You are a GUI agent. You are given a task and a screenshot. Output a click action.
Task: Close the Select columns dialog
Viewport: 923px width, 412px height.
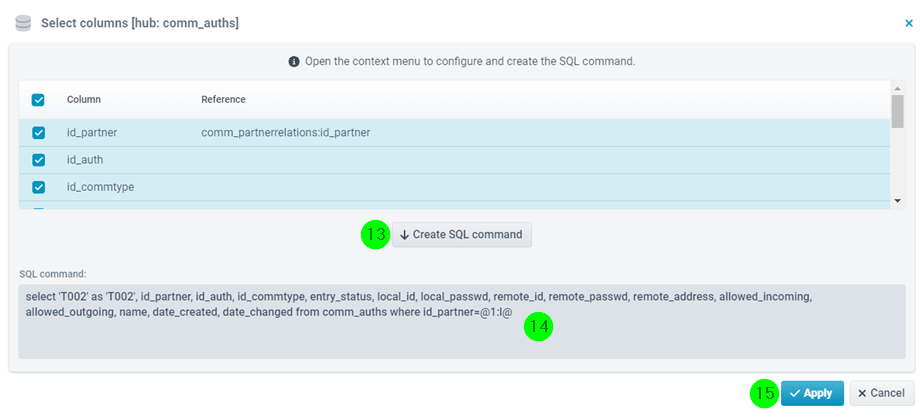tap(908, 24)
